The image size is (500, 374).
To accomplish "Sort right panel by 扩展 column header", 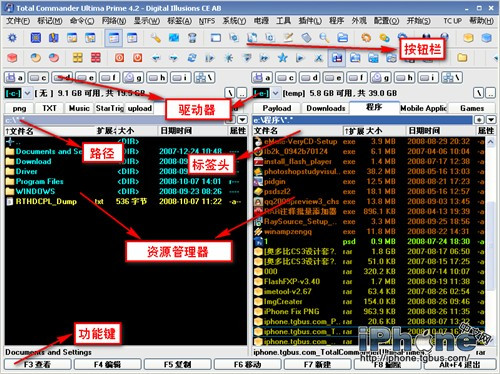I will tap(354, 131).
